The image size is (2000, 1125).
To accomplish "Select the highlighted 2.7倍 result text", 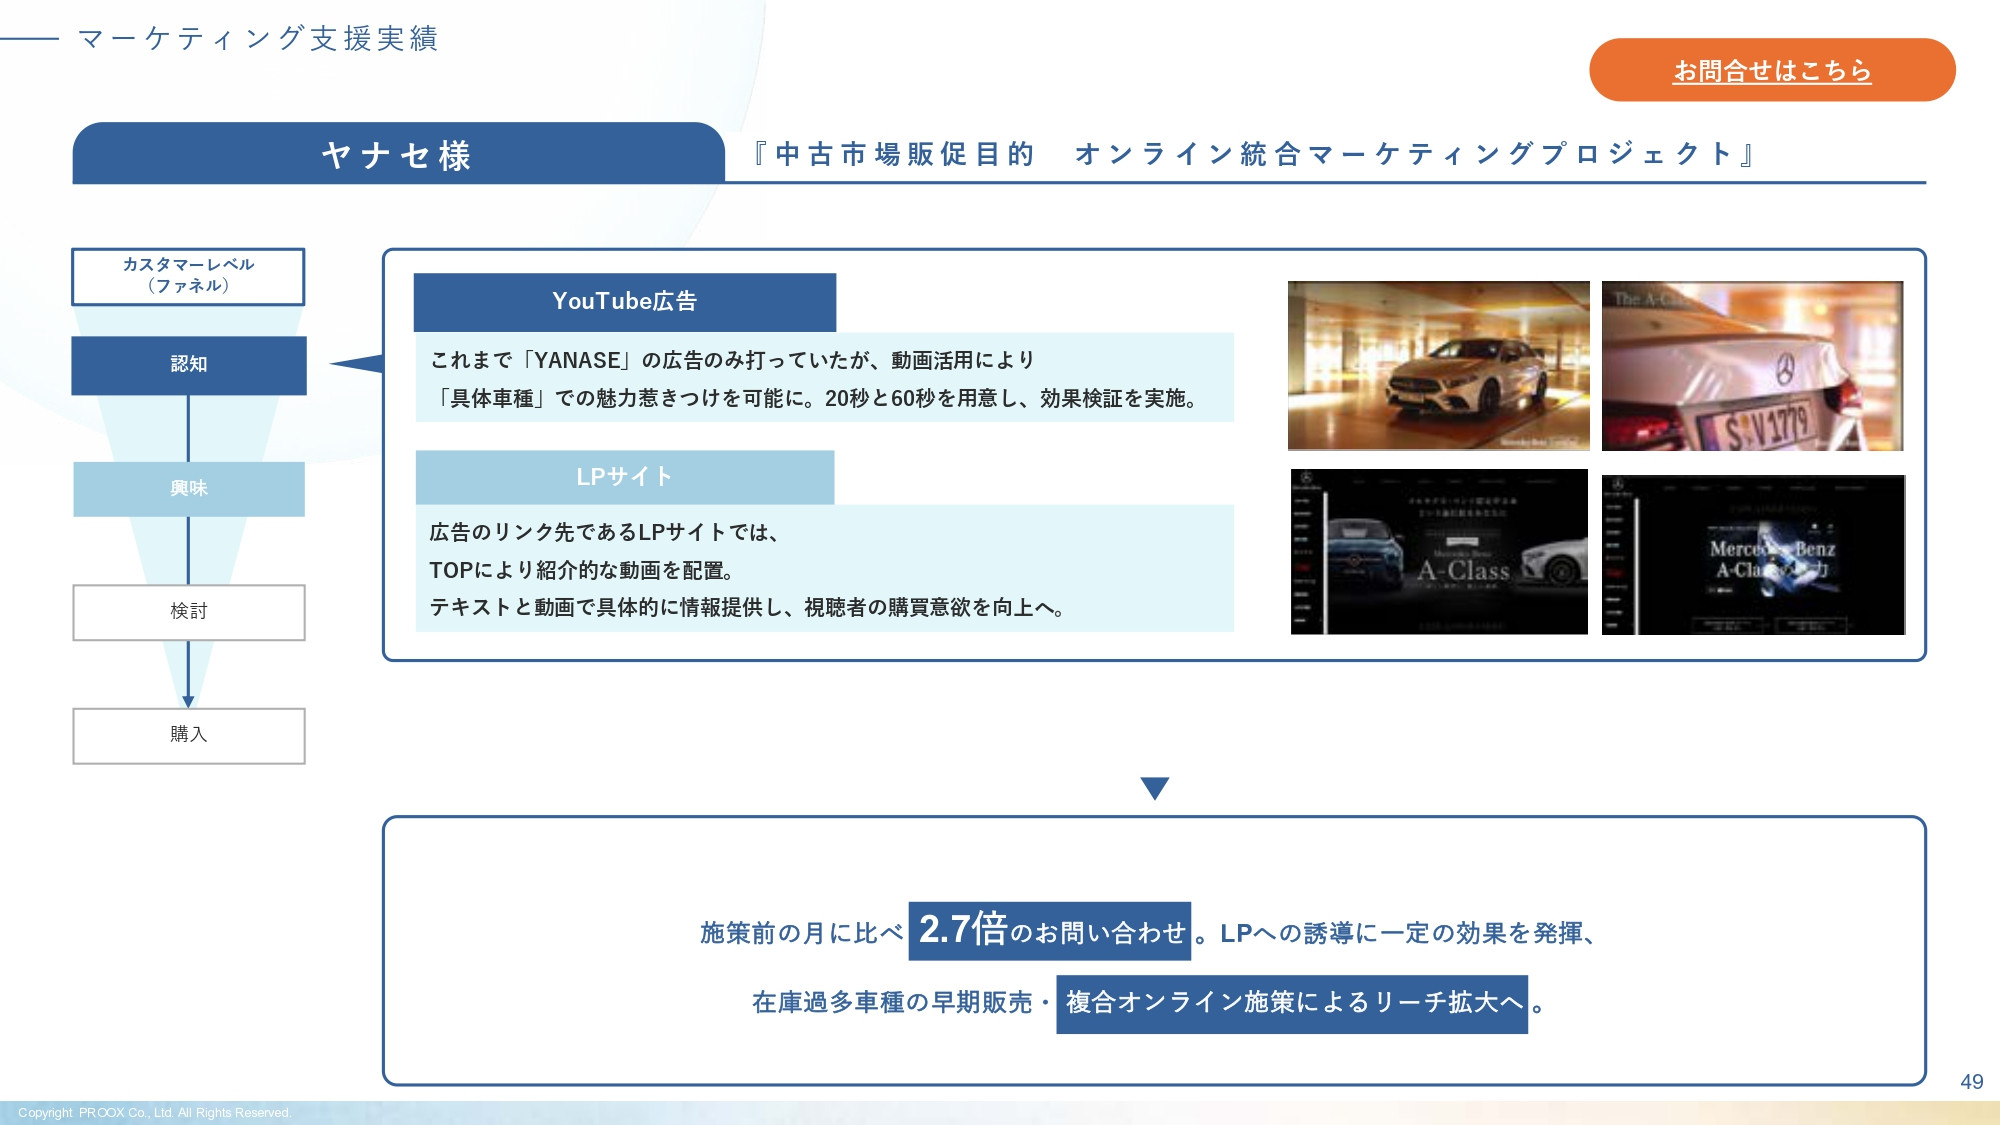I will coord(1050,930).
